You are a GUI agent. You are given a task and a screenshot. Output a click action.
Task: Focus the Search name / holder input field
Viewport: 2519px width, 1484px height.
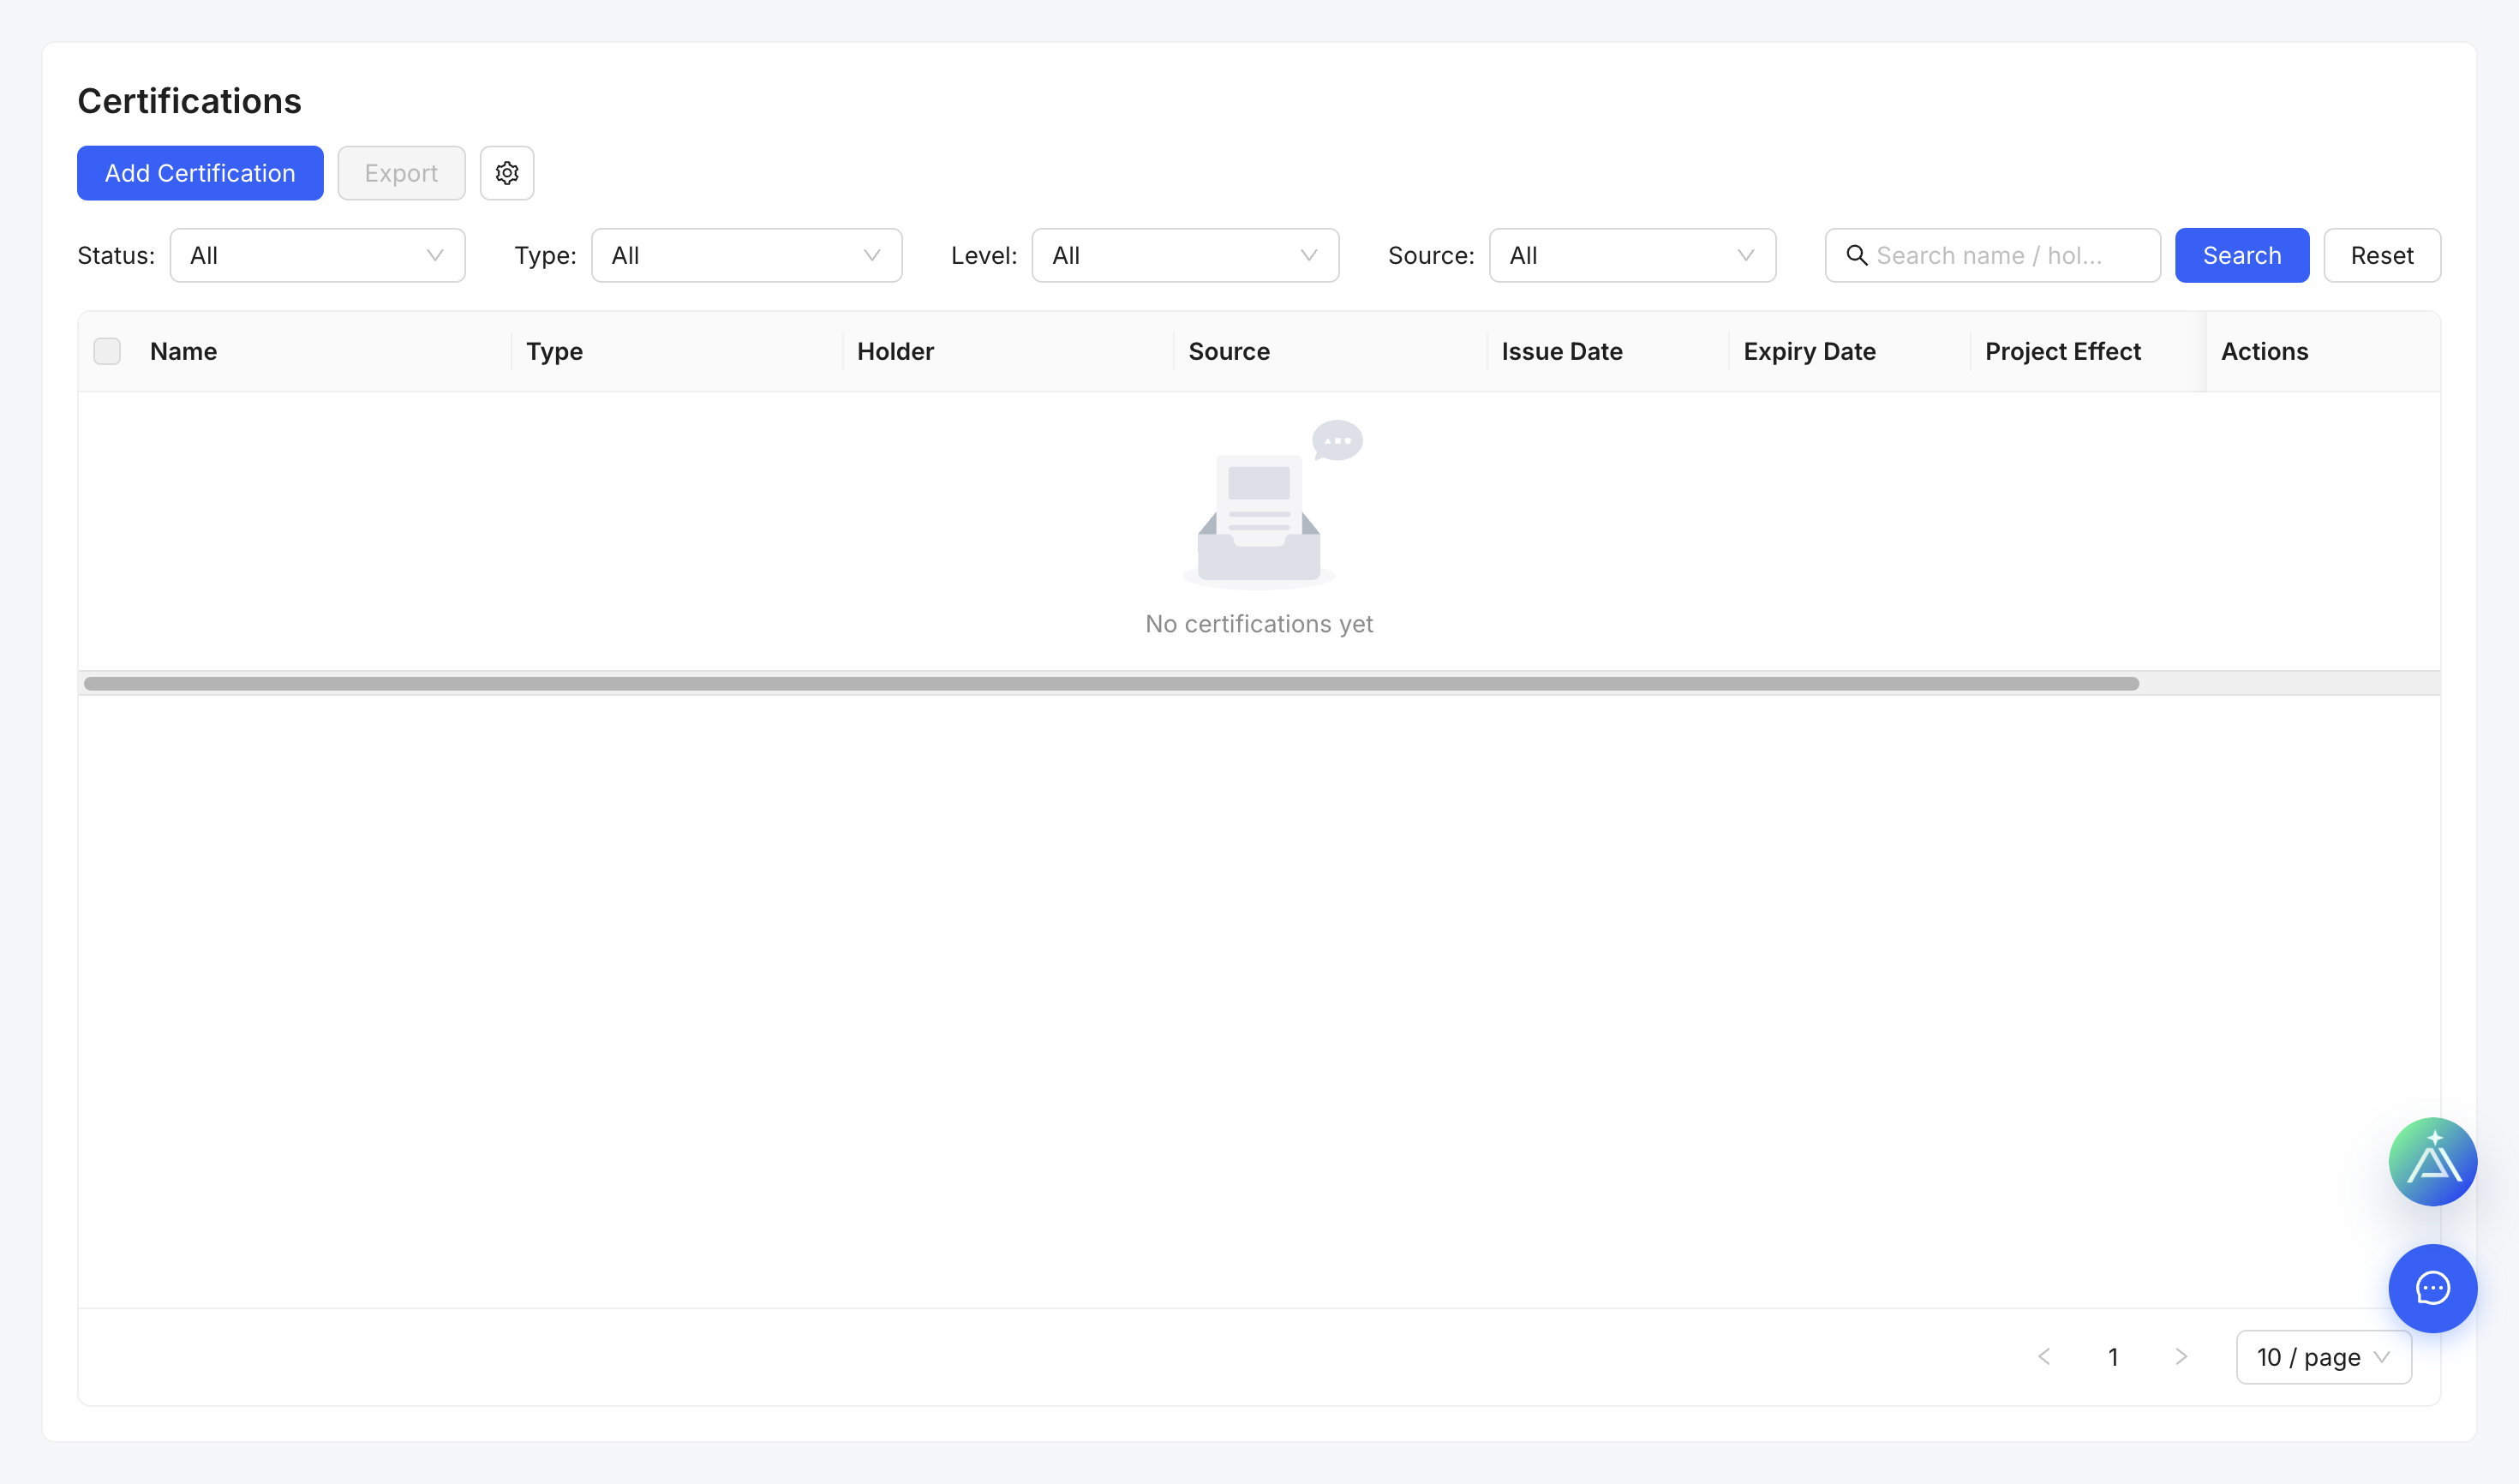pyautogui.click(x=1992, y=255)
